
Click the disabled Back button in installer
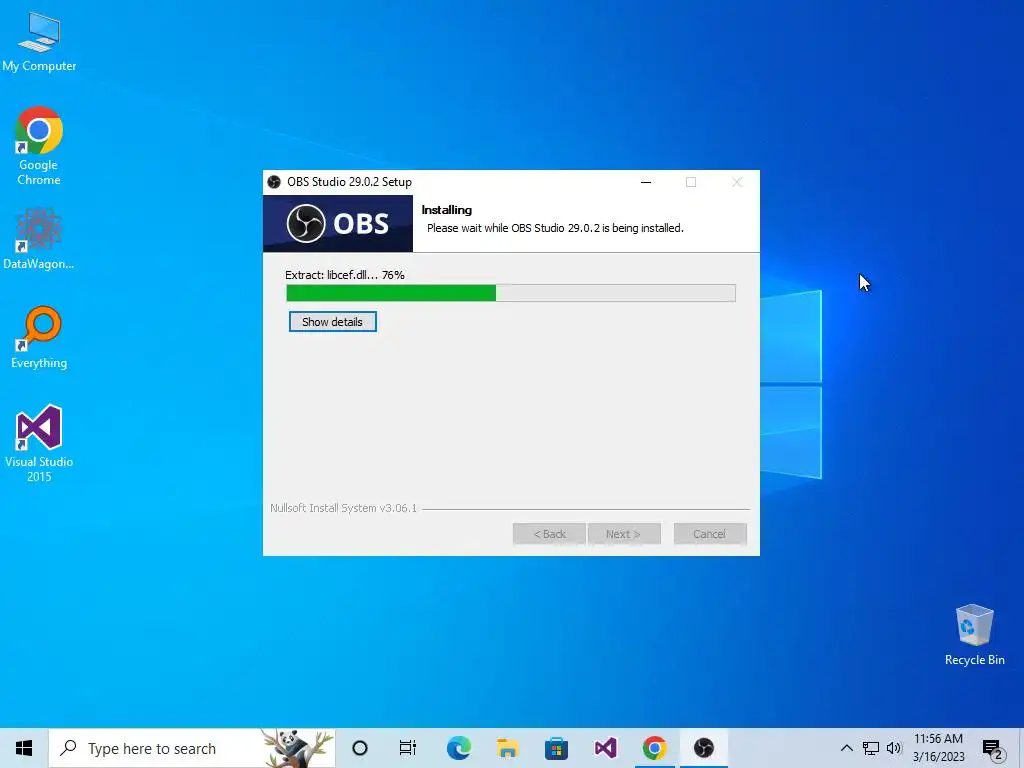point(549,534)
